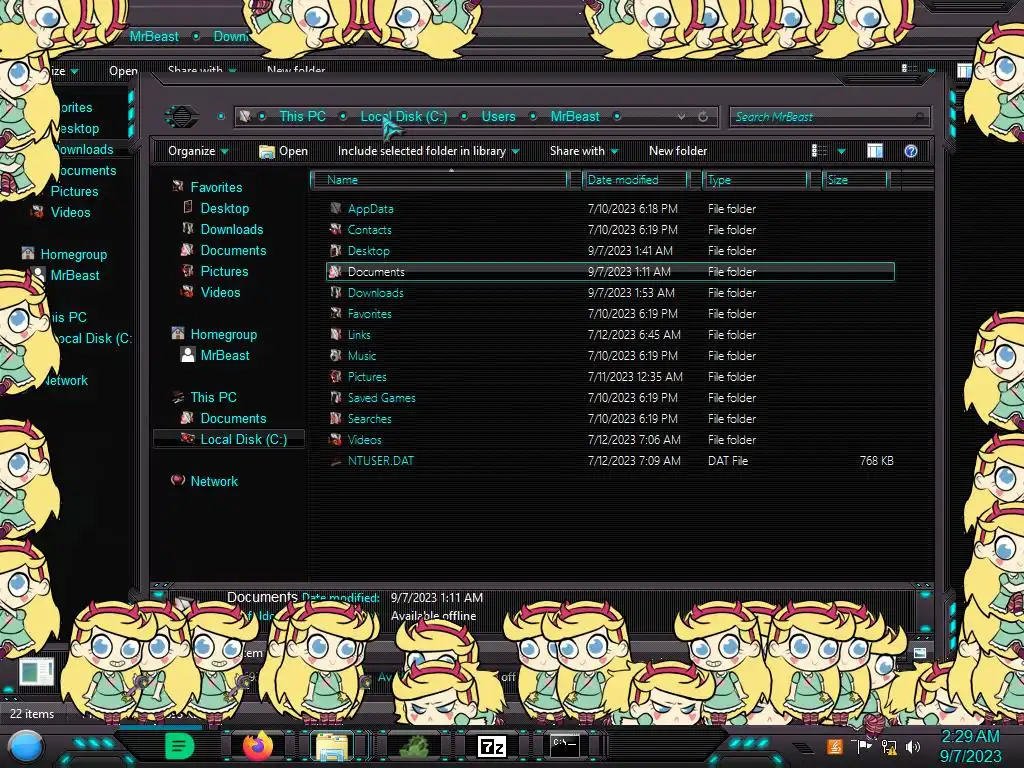Select the Links folder icon
This screenshot has height=768, width=1024.
(x=336, y=334)
